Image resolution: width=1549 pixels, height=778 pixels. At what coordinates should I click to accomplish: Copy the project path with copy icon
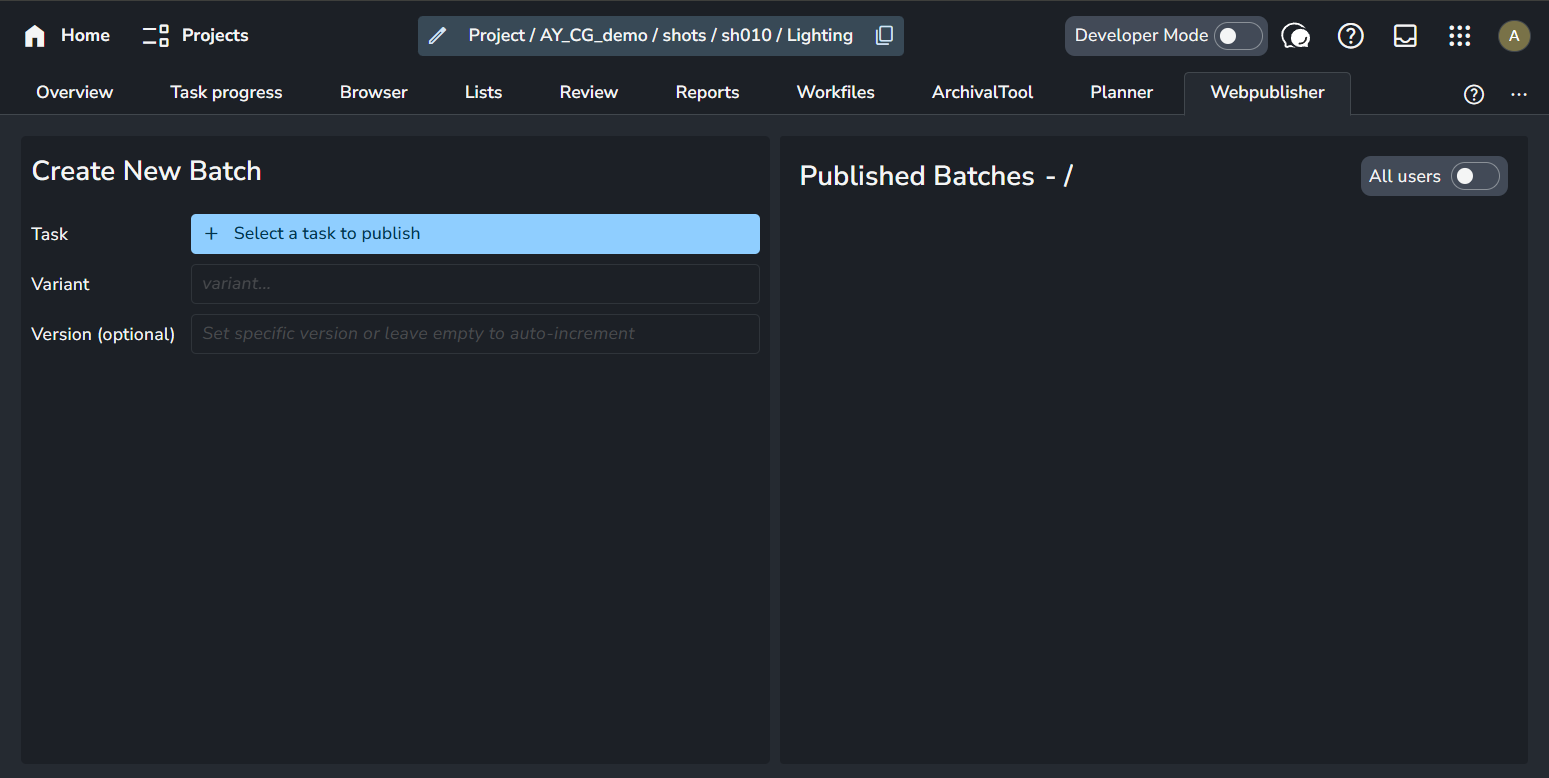(x=884, y=36)
